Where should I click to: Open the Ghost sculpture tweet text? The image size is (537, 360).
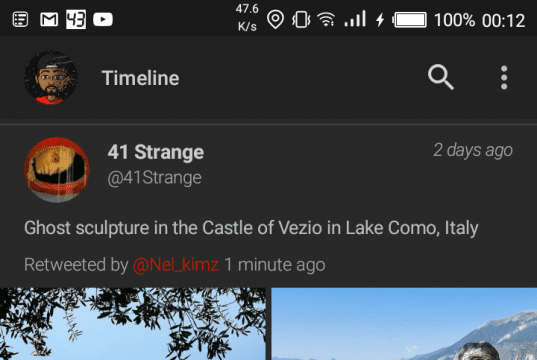pos(251,228)
